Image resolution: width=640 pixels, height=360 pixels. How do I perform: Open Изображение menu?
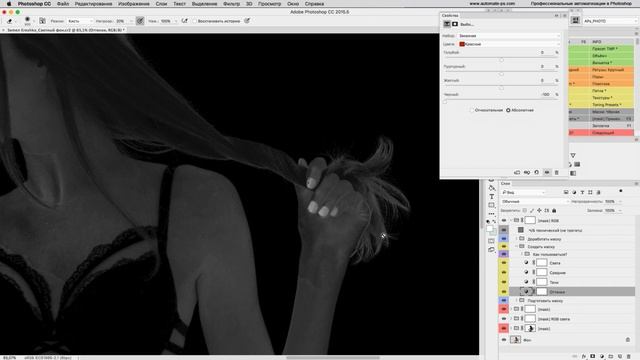[133, 3]
